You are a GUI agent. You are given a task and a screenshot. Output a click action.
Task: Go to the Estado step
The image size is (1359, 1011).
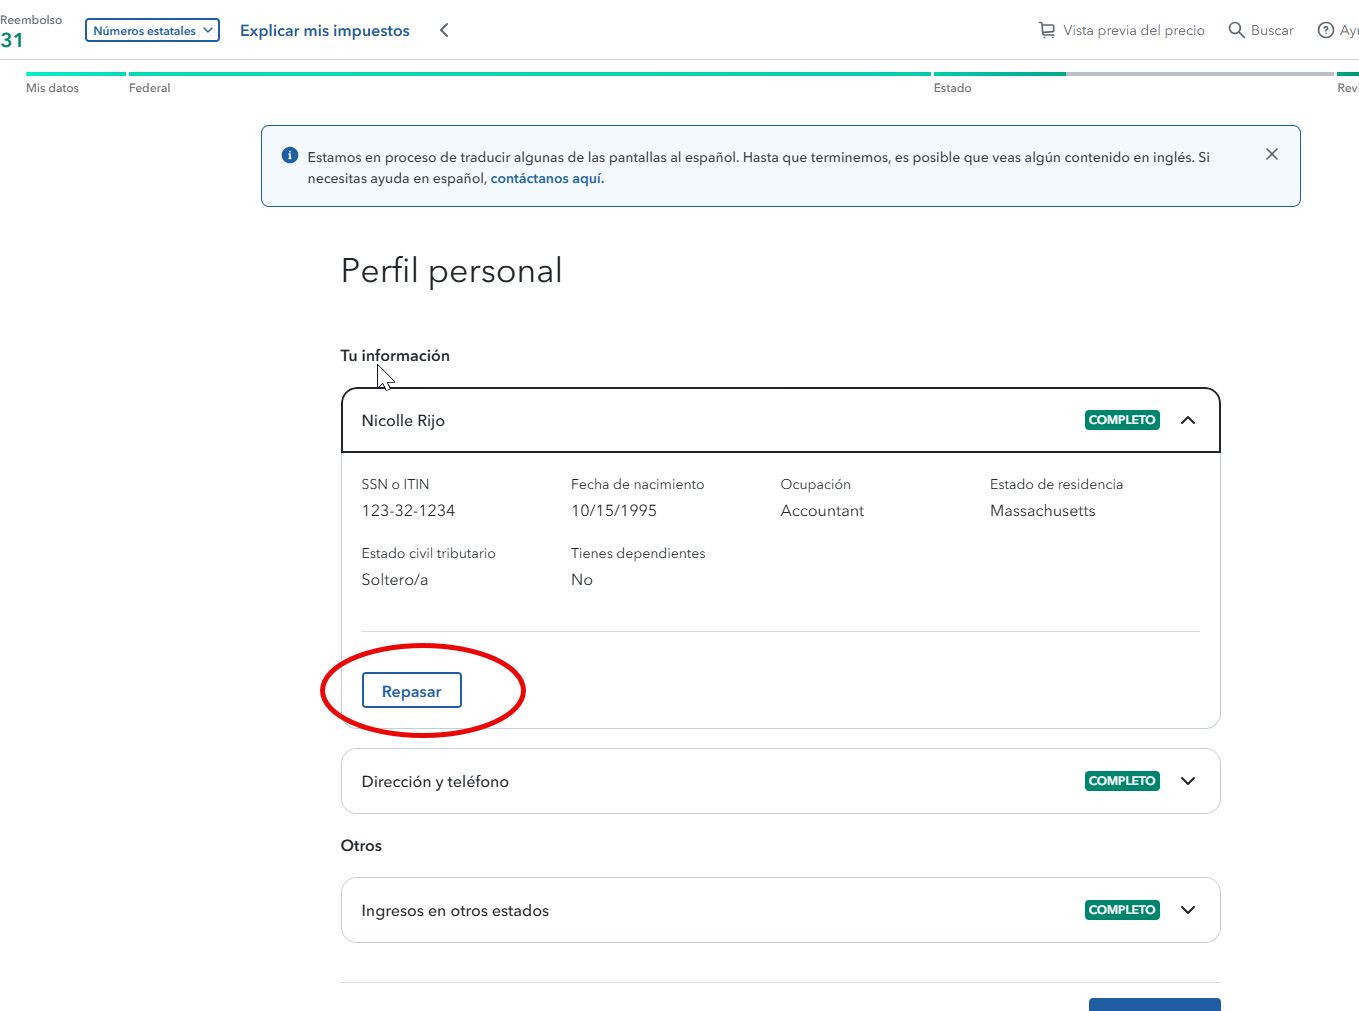click(952, 88)
